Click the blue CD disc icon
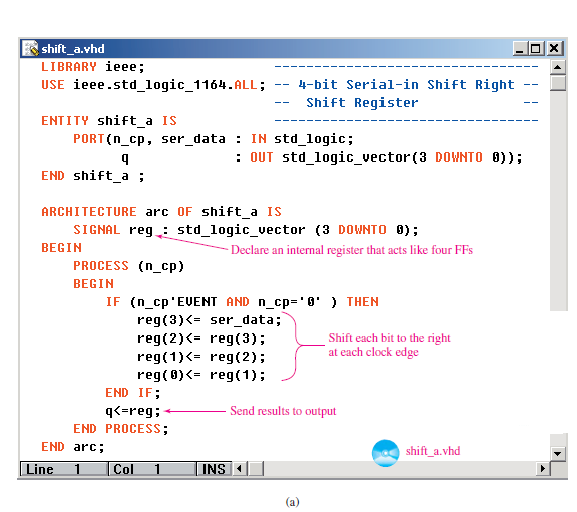This screenshot has width=577, height=512. [x=385, y=453]
